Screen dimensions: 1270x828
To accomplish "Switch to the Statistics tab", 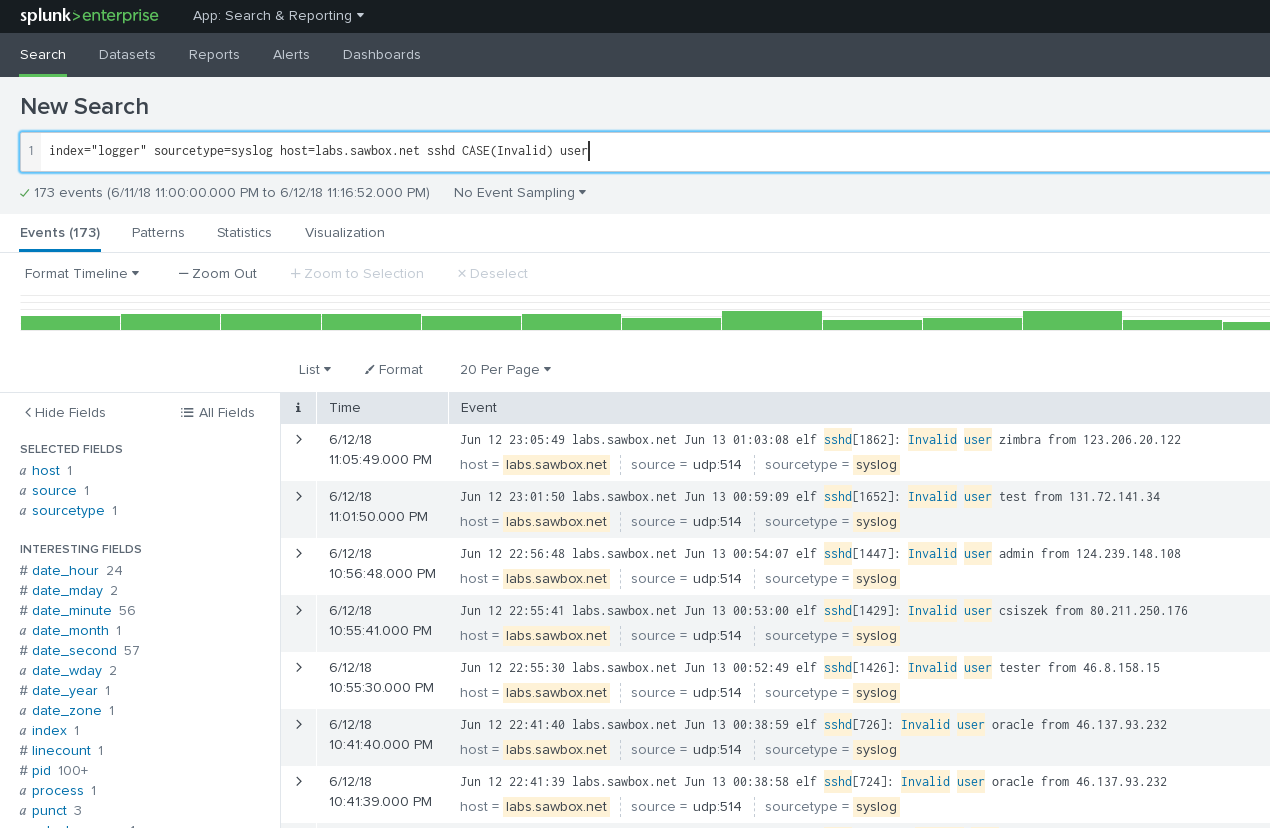I will [244, 233].
